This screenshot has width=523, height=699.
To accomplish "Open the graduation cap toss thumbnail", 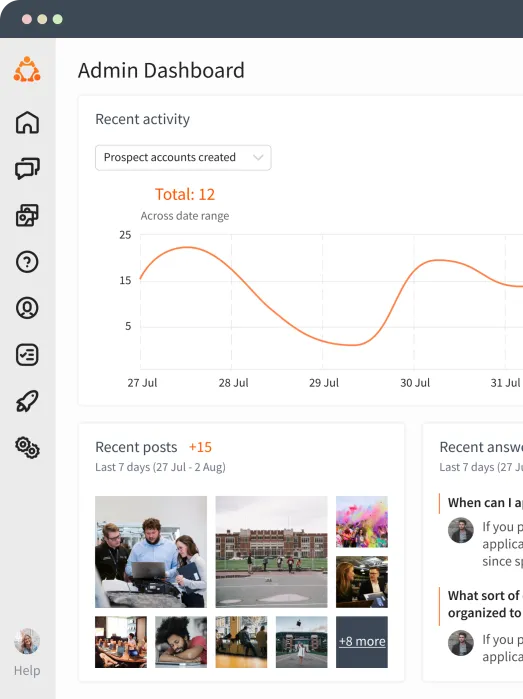I will (301, 642).
